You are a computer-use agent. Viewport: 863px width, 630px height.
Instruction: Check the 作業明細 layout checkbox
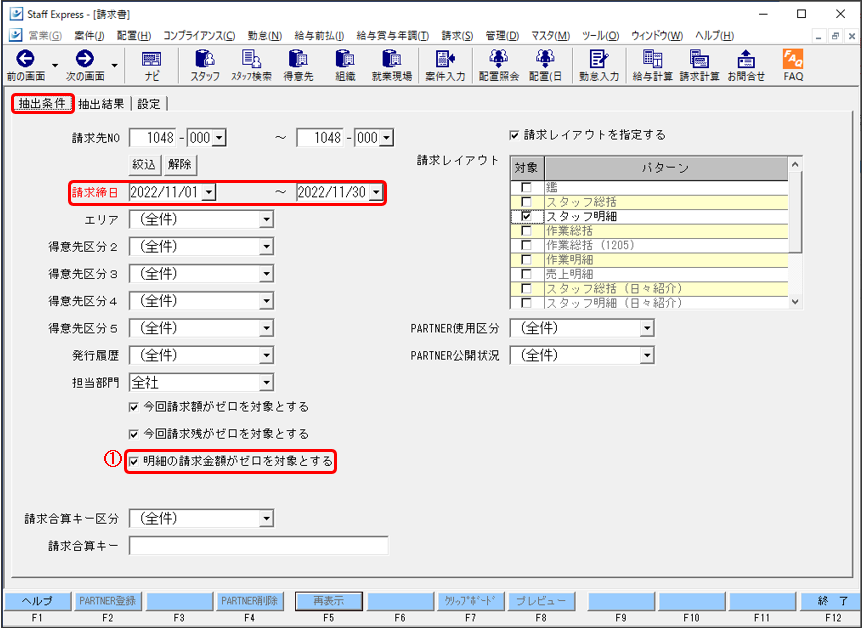[526, 259]
